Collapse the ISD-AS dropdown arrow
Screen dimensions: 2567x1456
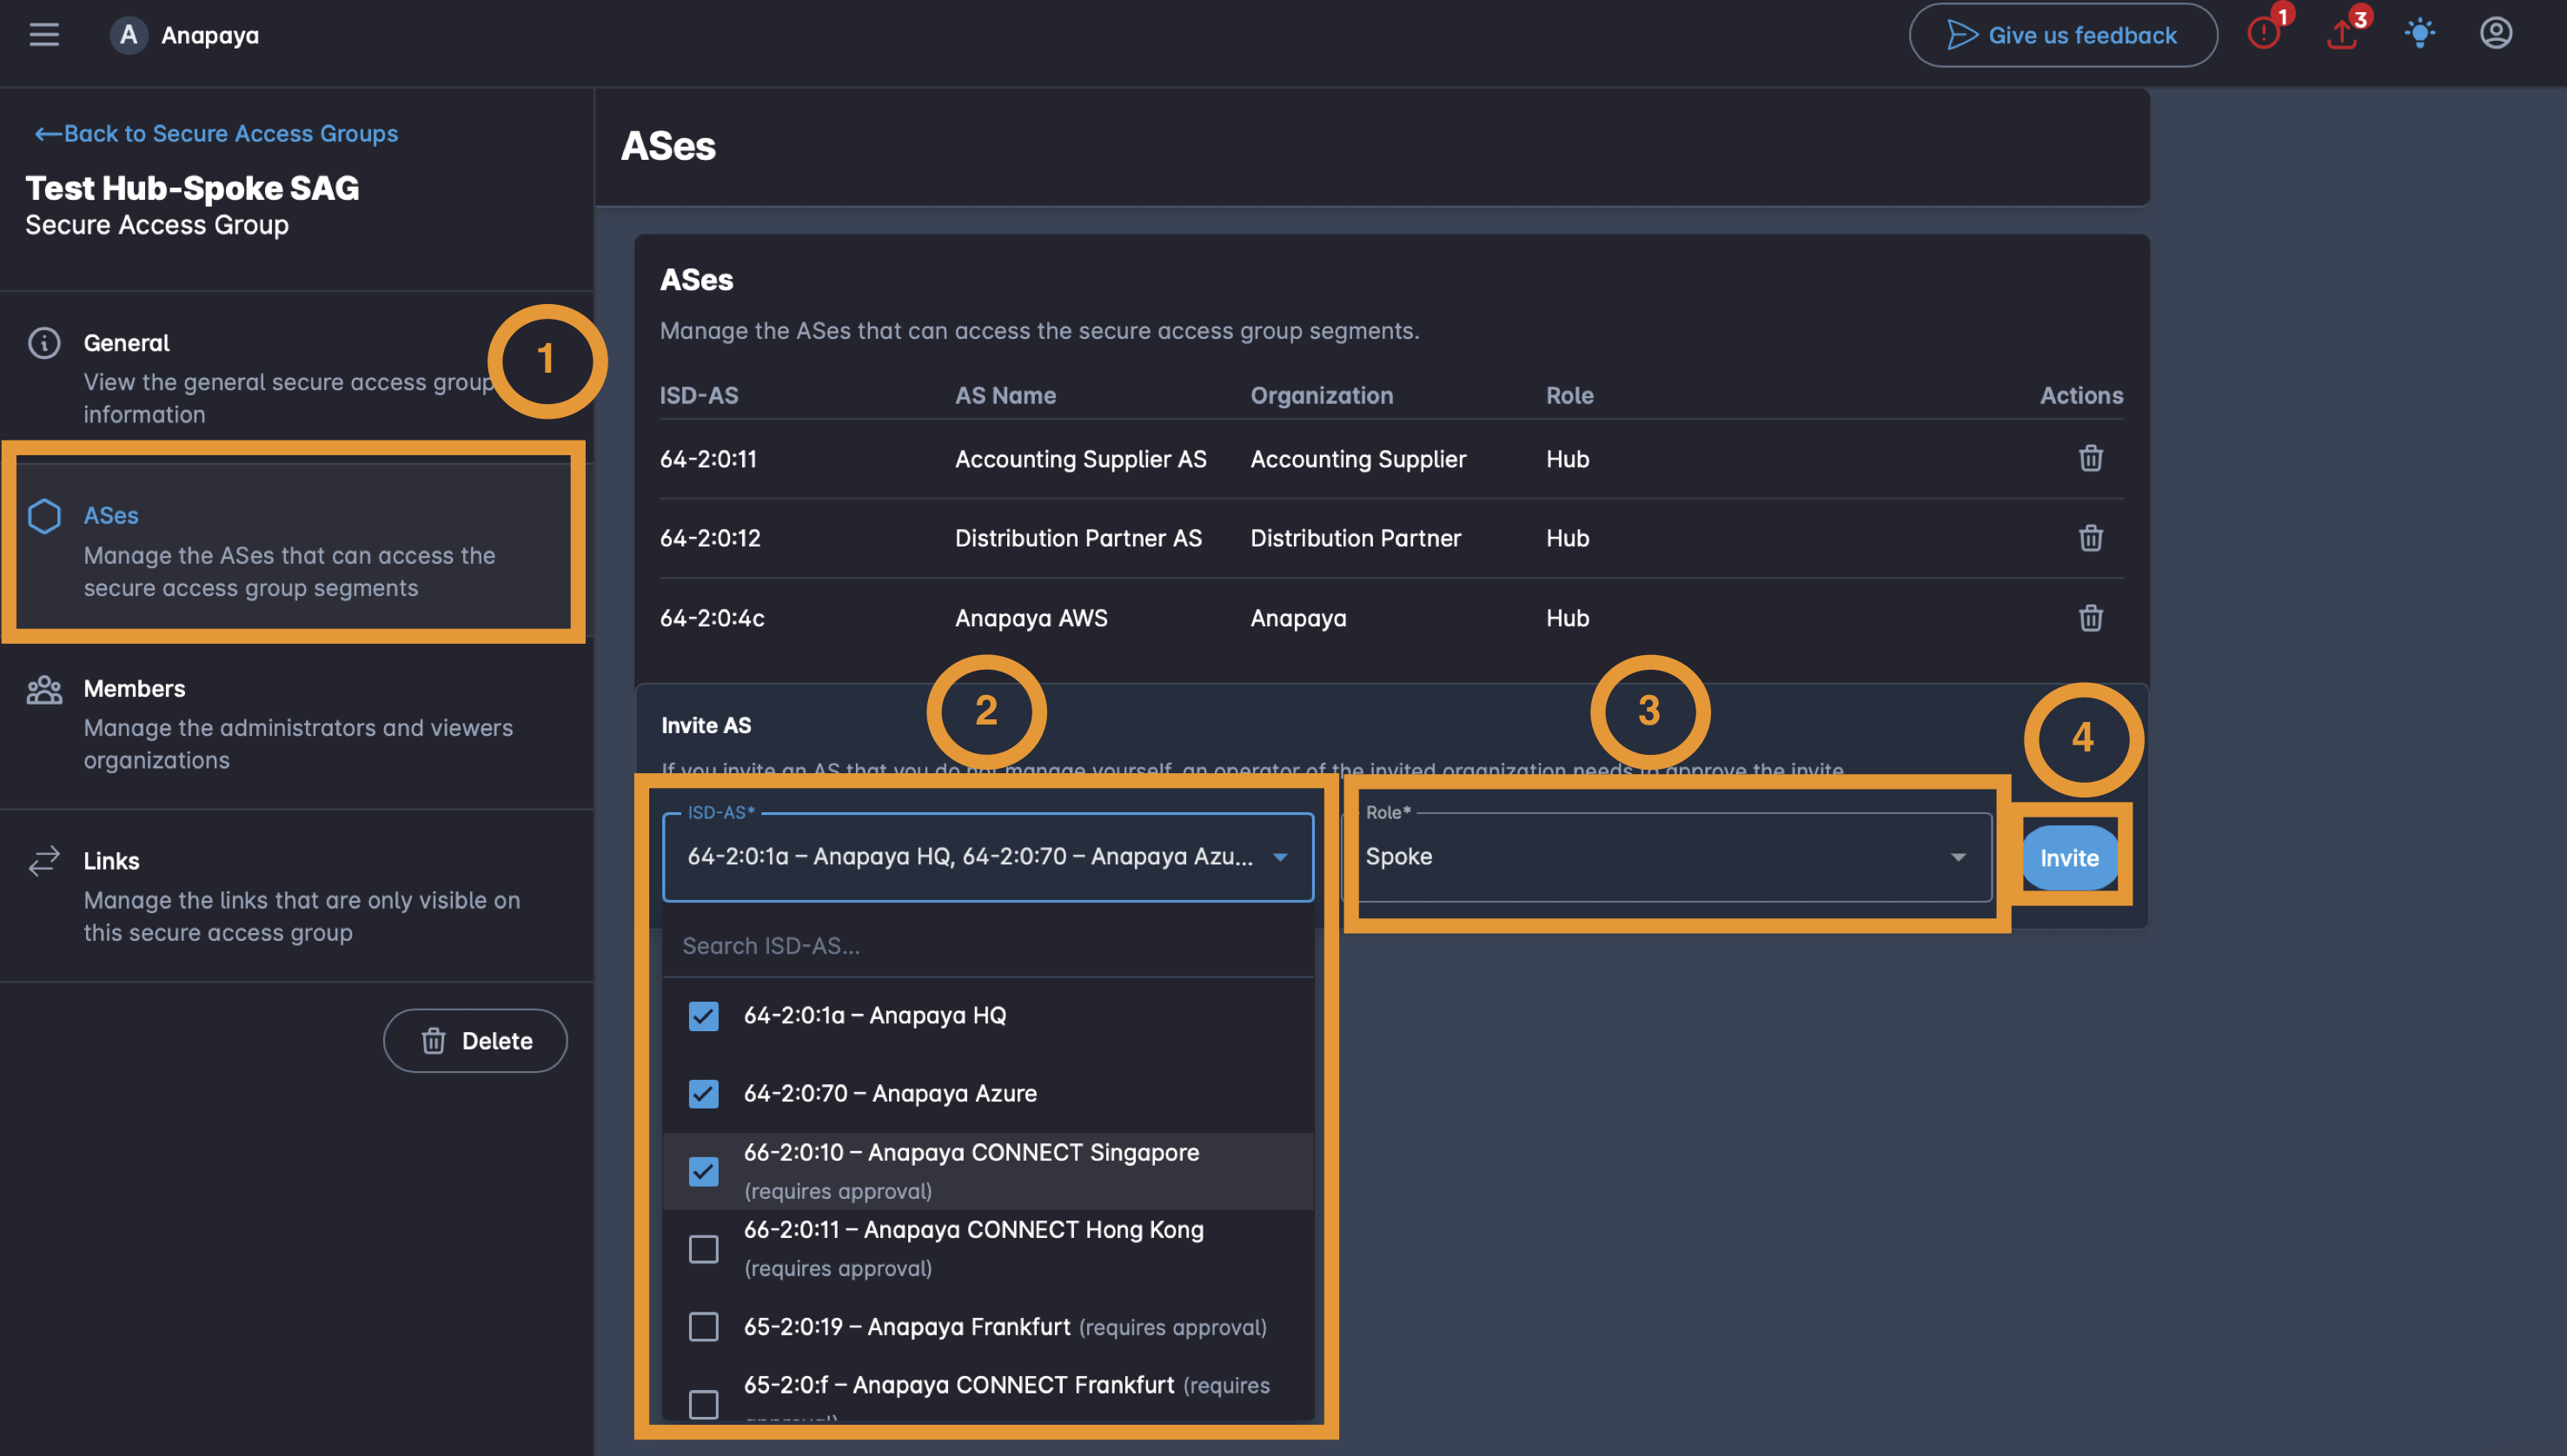(x=1280, y=857)
